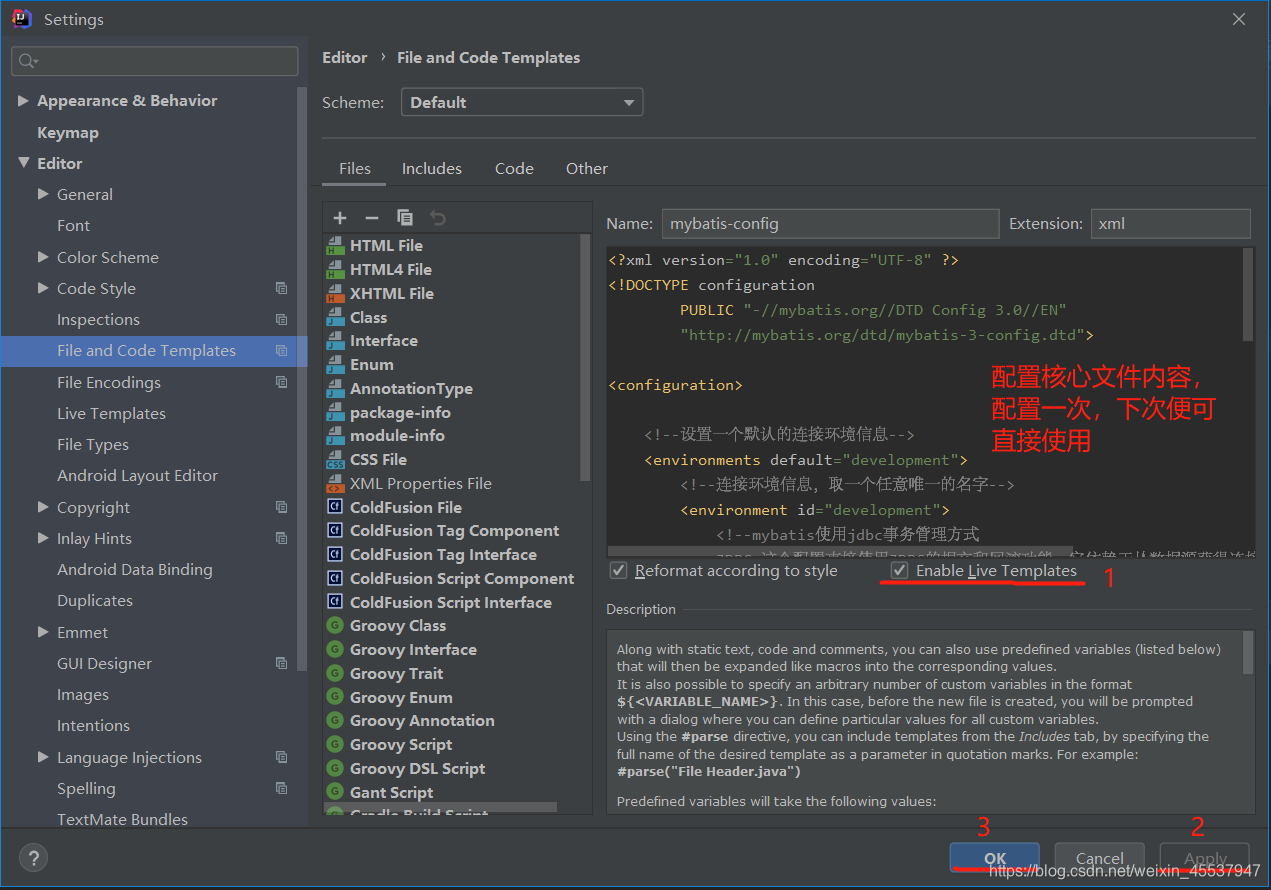Expand the Language Injections node

pos(43,757)
